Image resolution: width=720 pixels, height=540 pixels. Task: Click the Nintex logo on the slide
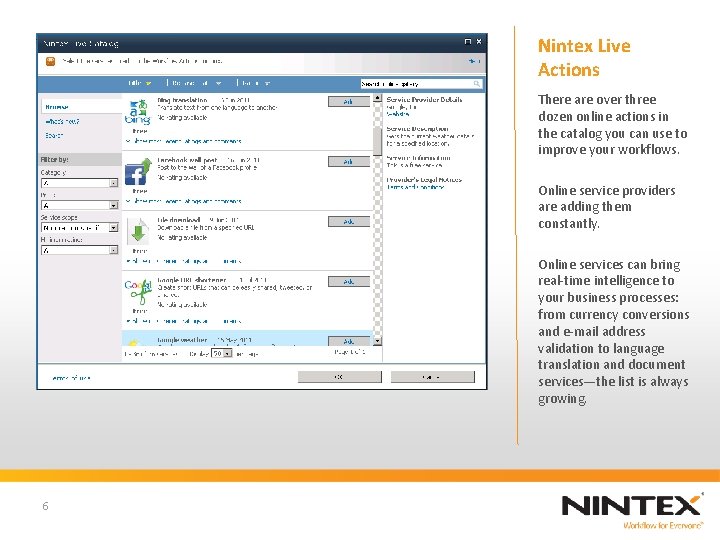pyautogui.click(x=632, y=511)
